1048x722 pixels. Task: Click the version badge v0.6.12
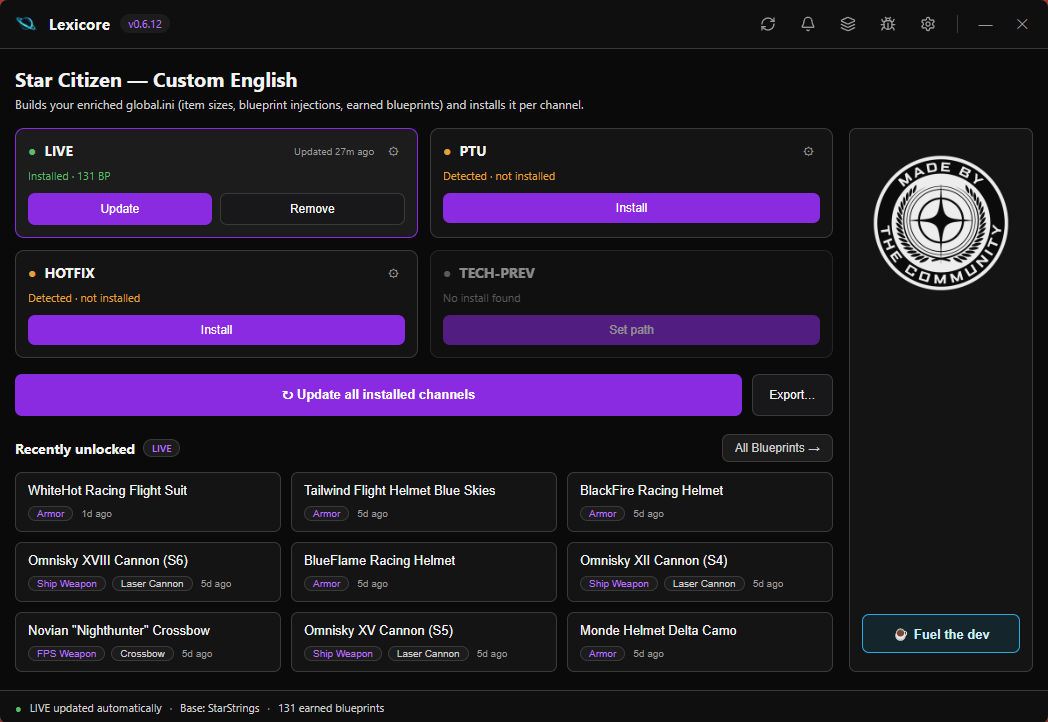pyautogui.click(x=145, y=24)
